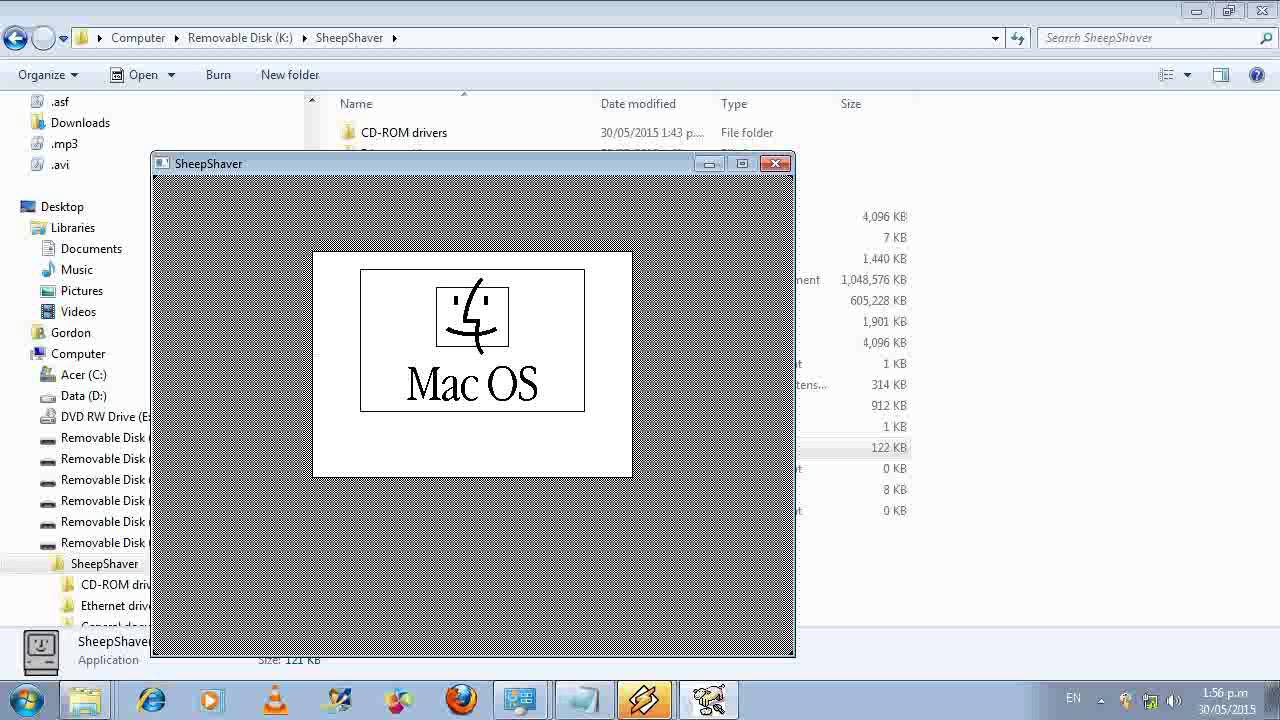Open the Organize menu
Screen dimensions: 1280x720
[x=48, y=75]
